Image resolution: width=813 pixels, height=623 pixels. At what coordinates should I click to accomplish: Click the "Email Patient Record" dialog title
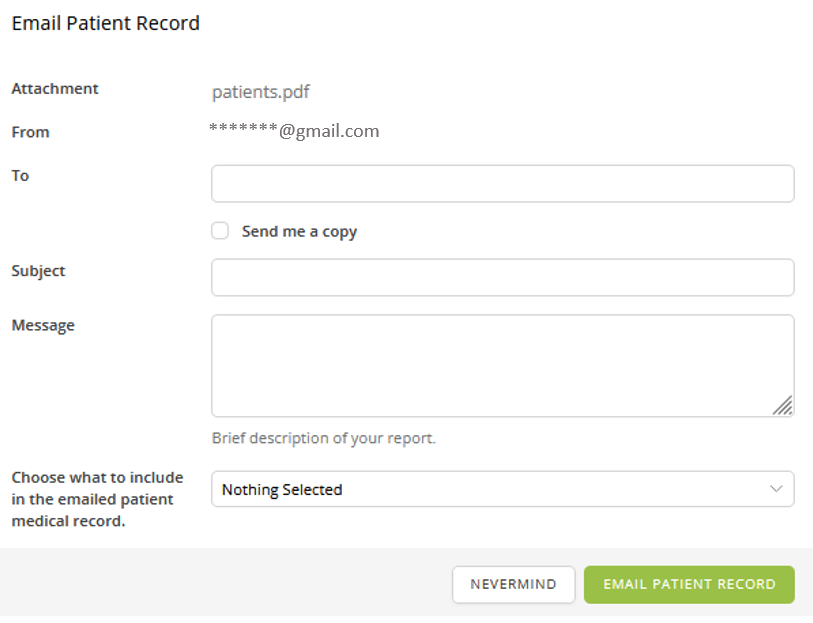click(x=105, y=23)
